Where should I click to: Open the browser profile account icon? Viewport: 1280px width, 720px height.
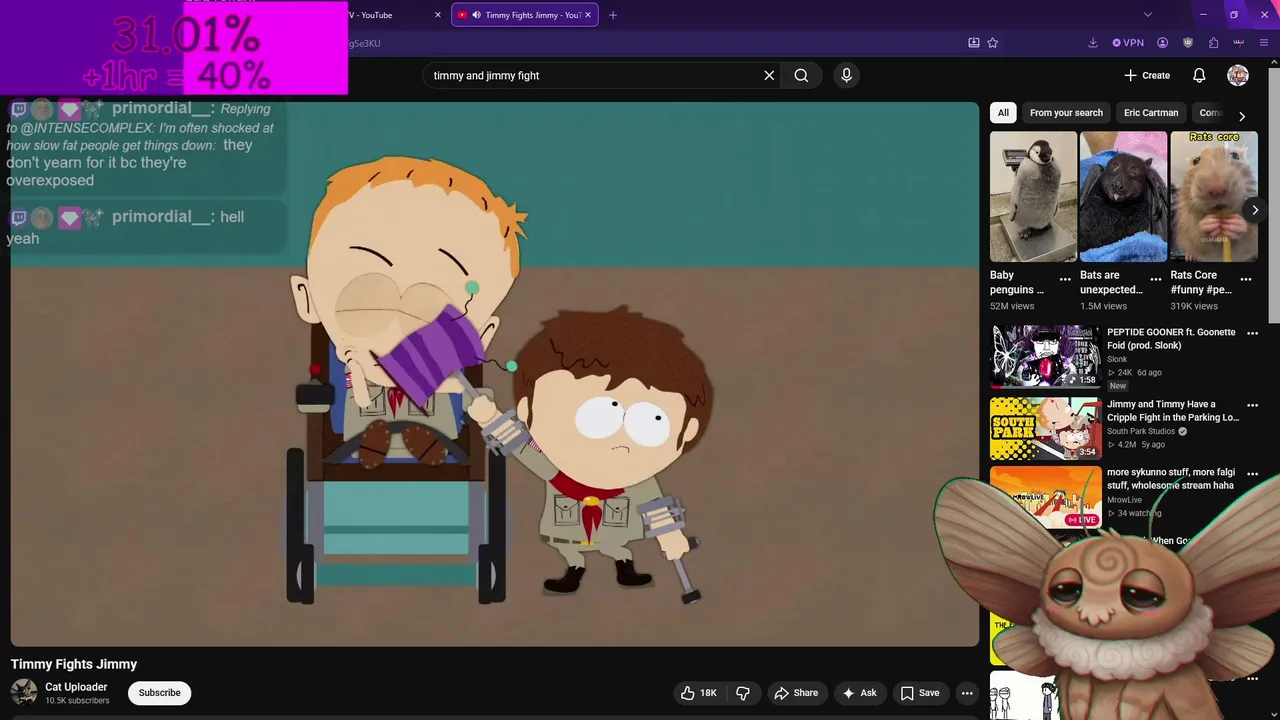pos(1162,43)
